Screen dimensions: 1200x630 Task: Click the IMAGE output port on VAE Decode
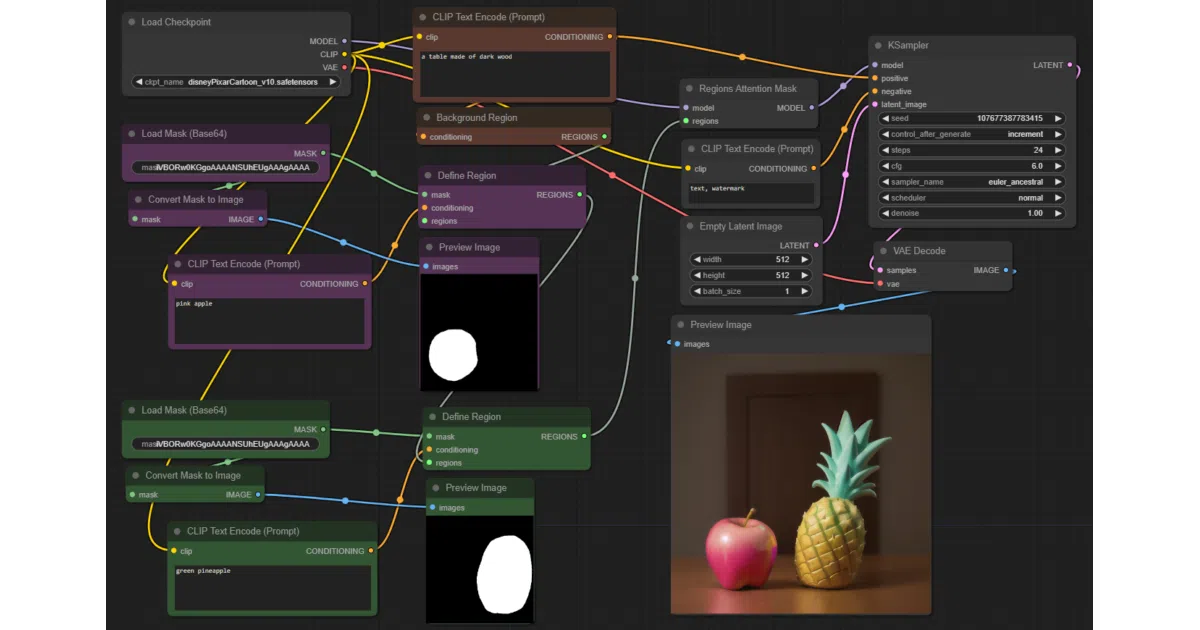click(1006, 270)
